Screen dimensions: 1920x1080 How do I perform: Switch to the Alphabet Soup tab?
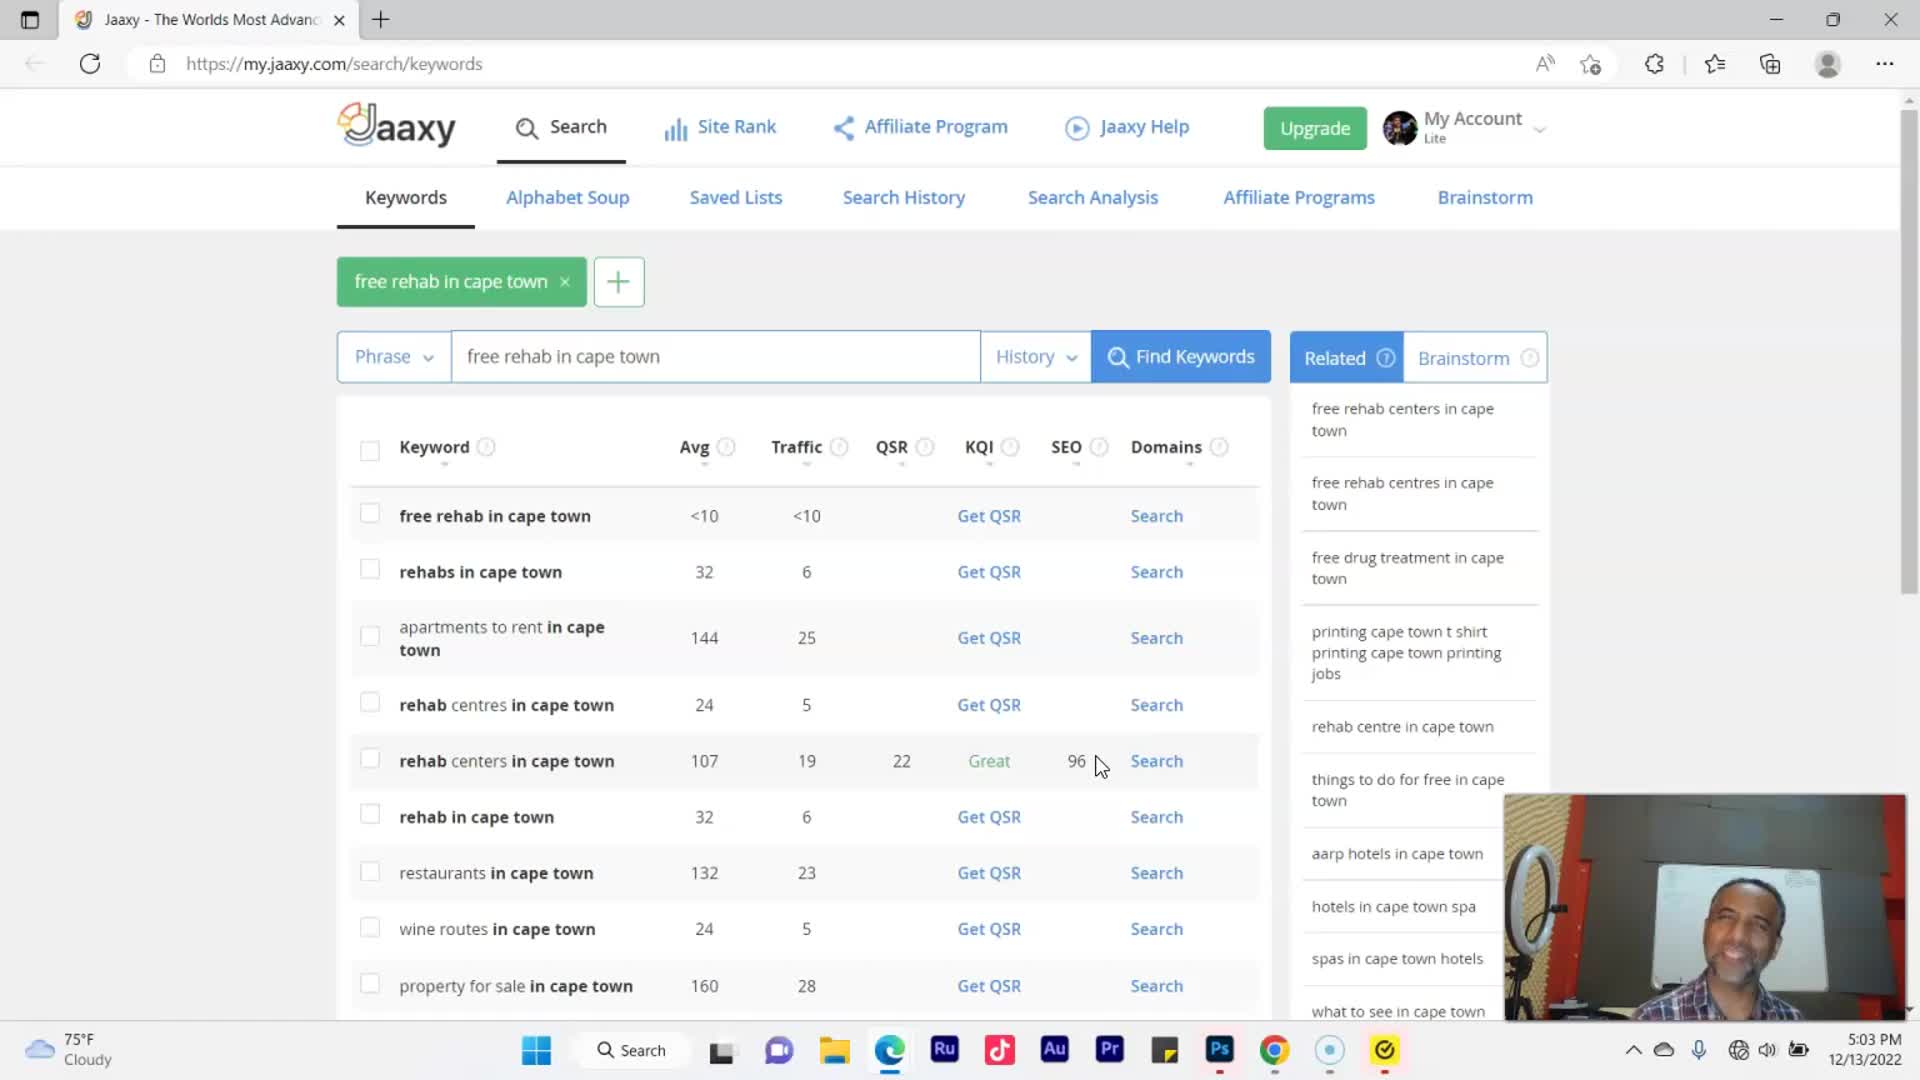(567, 197)
